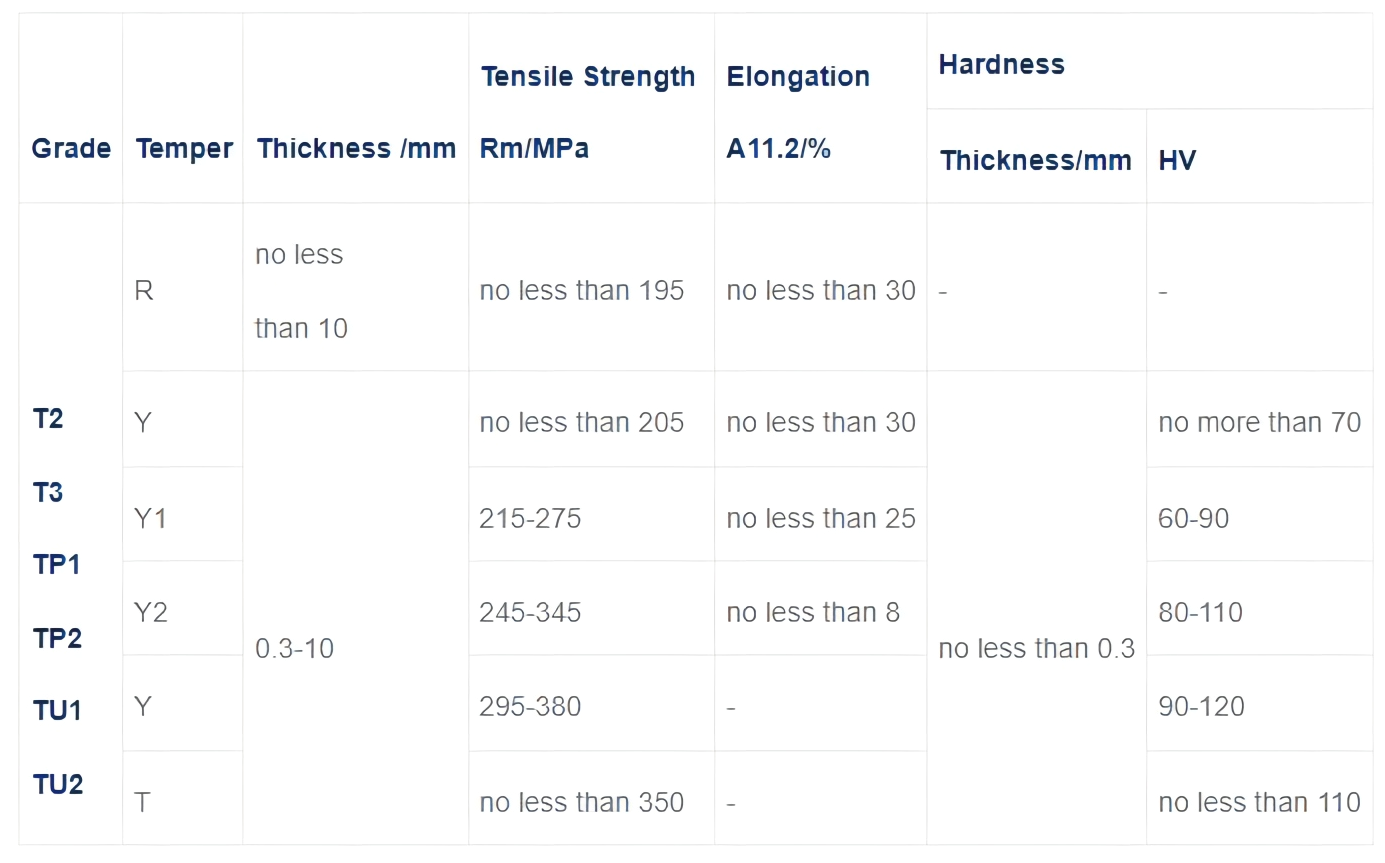Click the Elongation column header
The height and width of the screenshot is (863, 1385).
coord(798,77)
